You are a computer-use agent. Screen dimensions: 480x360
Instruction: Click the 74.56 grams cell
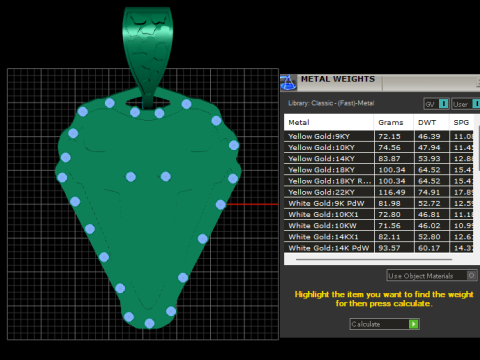(x=394, y=147)
